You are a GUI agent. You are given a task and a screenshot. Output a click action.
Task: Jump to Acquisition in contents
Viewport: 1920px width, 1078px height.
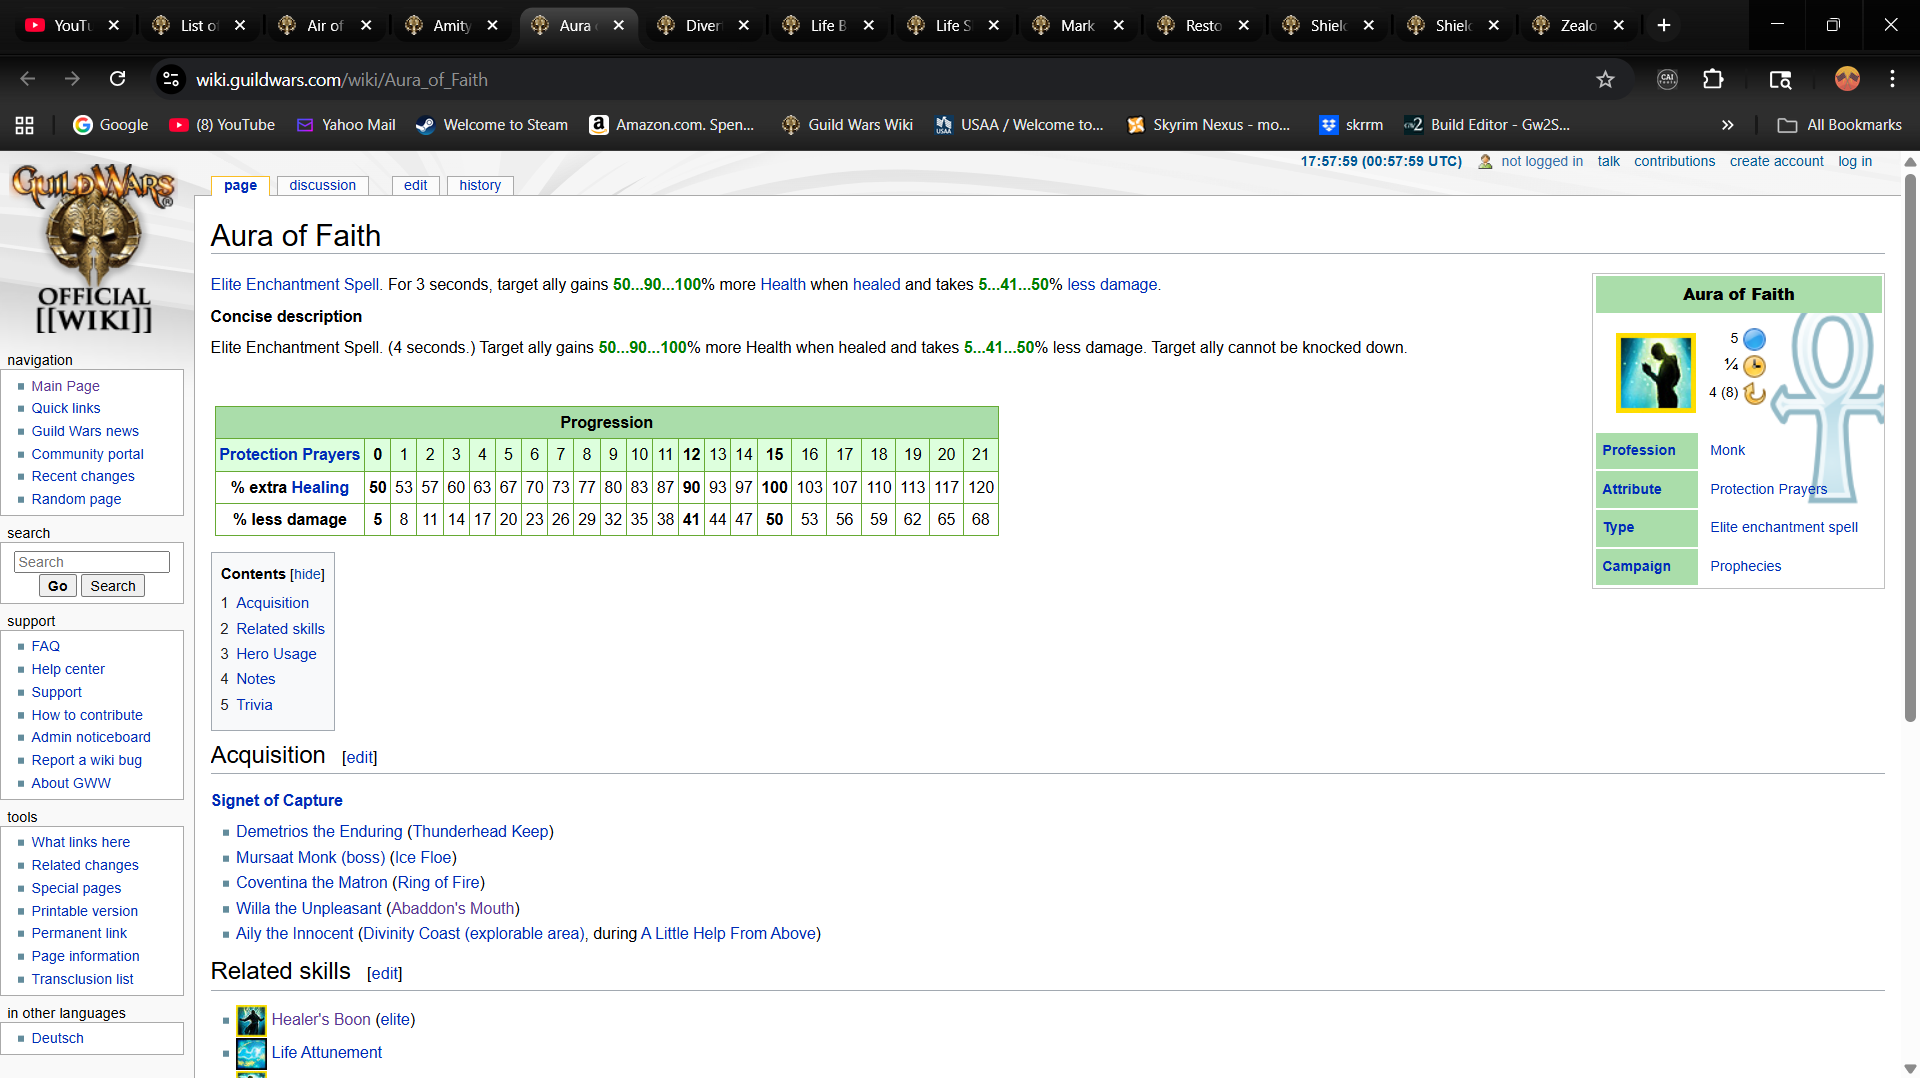272,603
